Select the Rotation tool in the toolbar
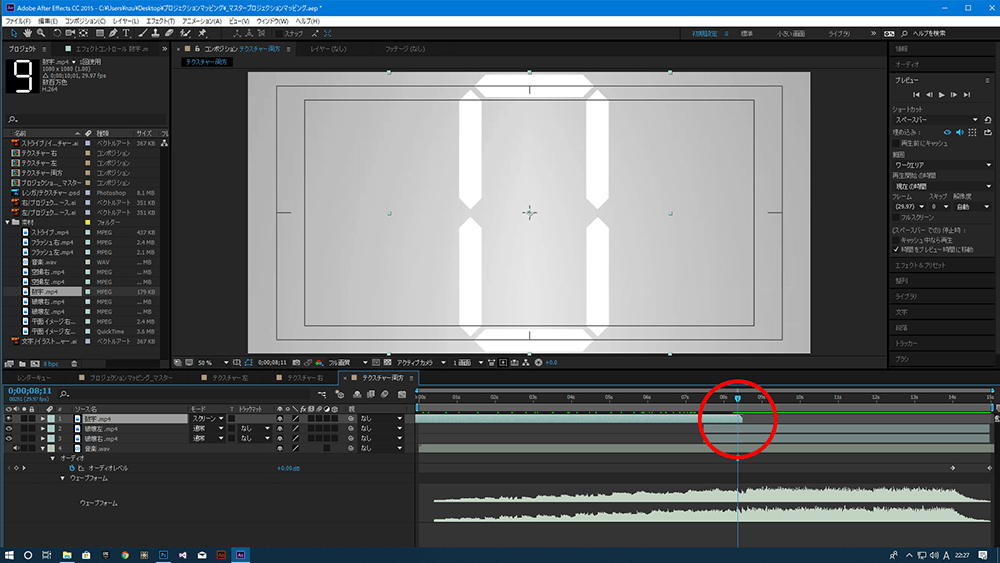Screen dimensions: 1000x563 tap(56, 33)
